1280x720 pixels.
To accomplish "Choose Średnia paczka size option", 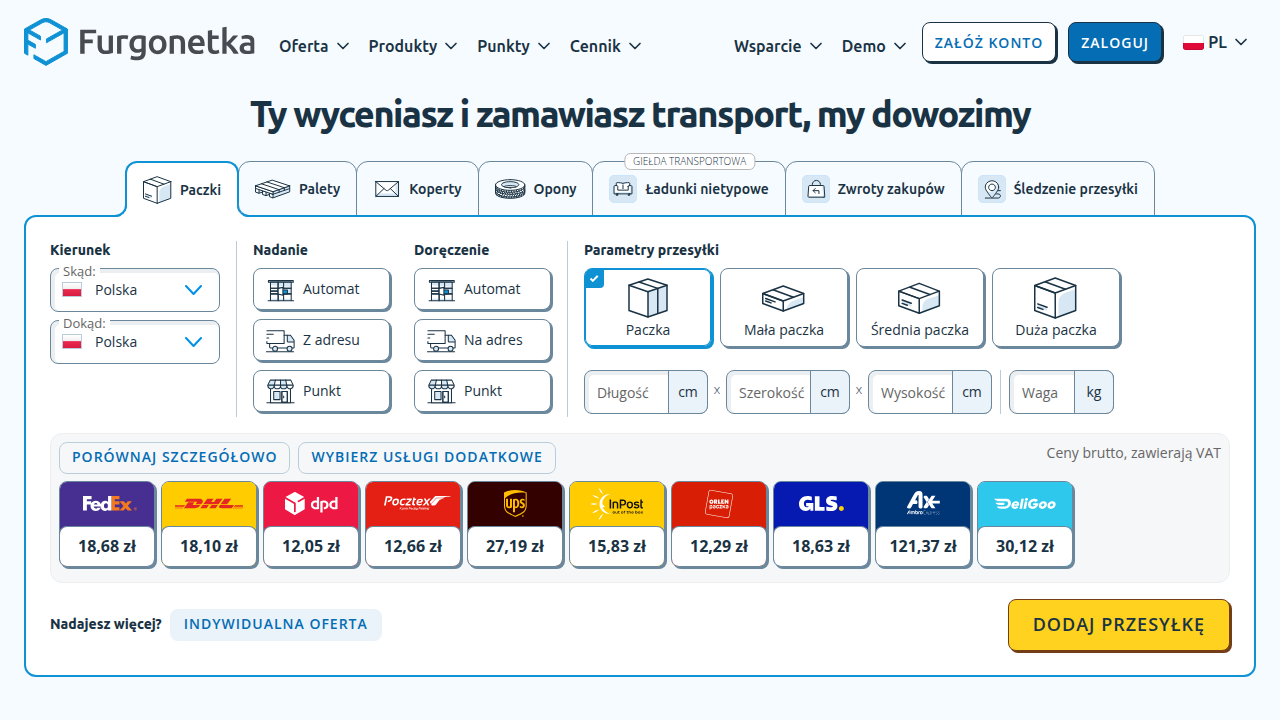I will (920, 308).
